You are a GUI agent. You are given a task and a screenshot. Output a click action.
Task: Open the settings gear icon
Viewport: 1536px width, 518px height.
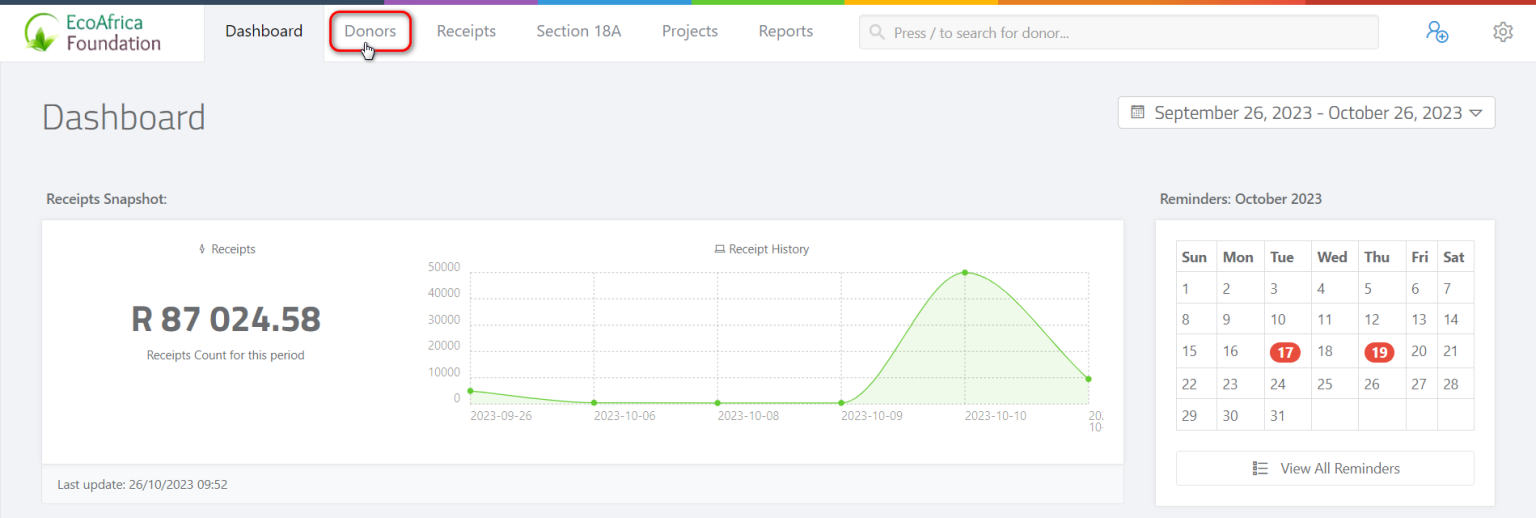point(1502,32)
